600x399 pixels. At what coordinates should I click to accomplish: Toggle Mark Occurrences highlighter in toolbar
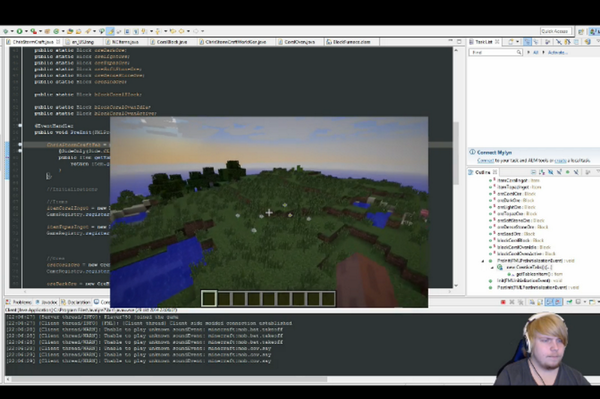(111, 31)
